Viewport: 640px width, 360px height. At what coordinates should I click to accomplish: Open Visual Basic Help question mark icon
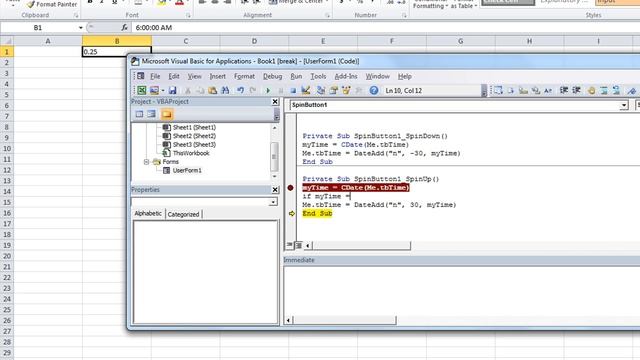[x=373, y=90]
